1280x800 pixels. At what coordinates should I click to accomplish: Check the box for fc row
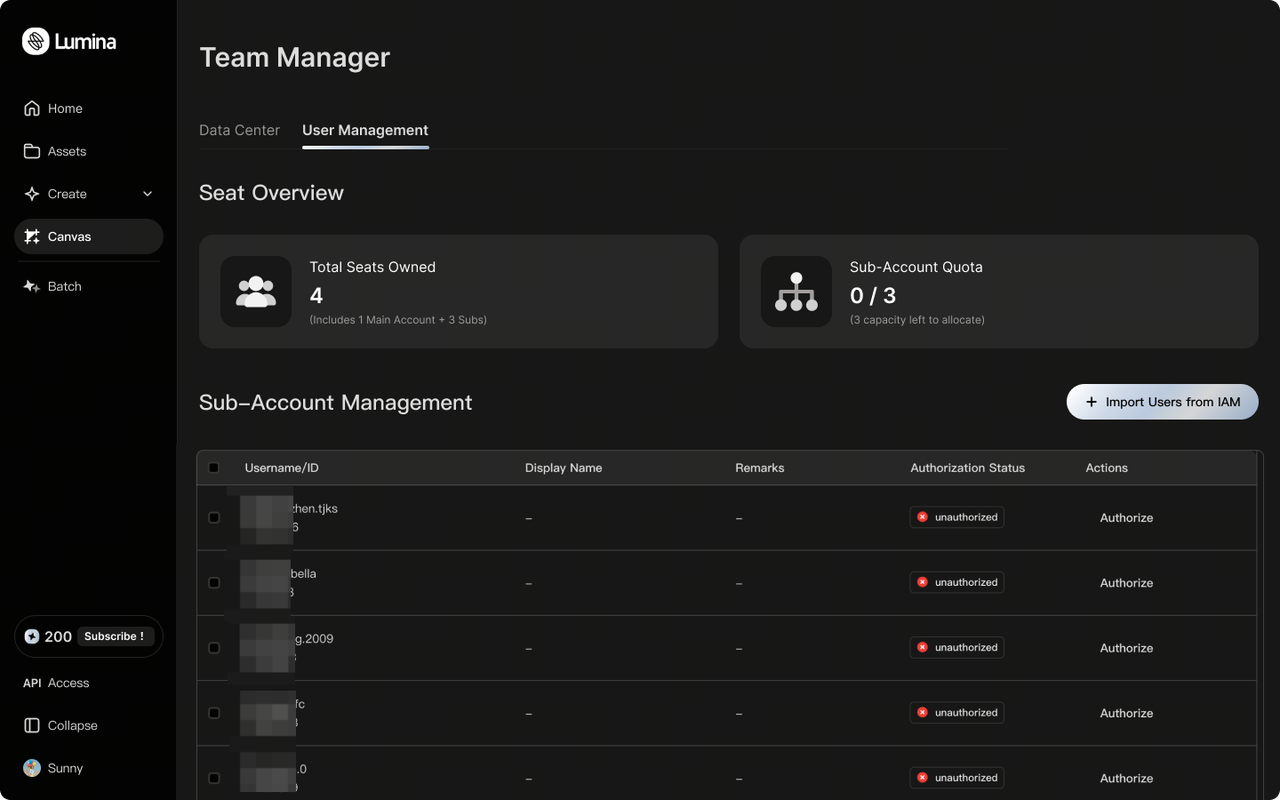coord(214,713)
